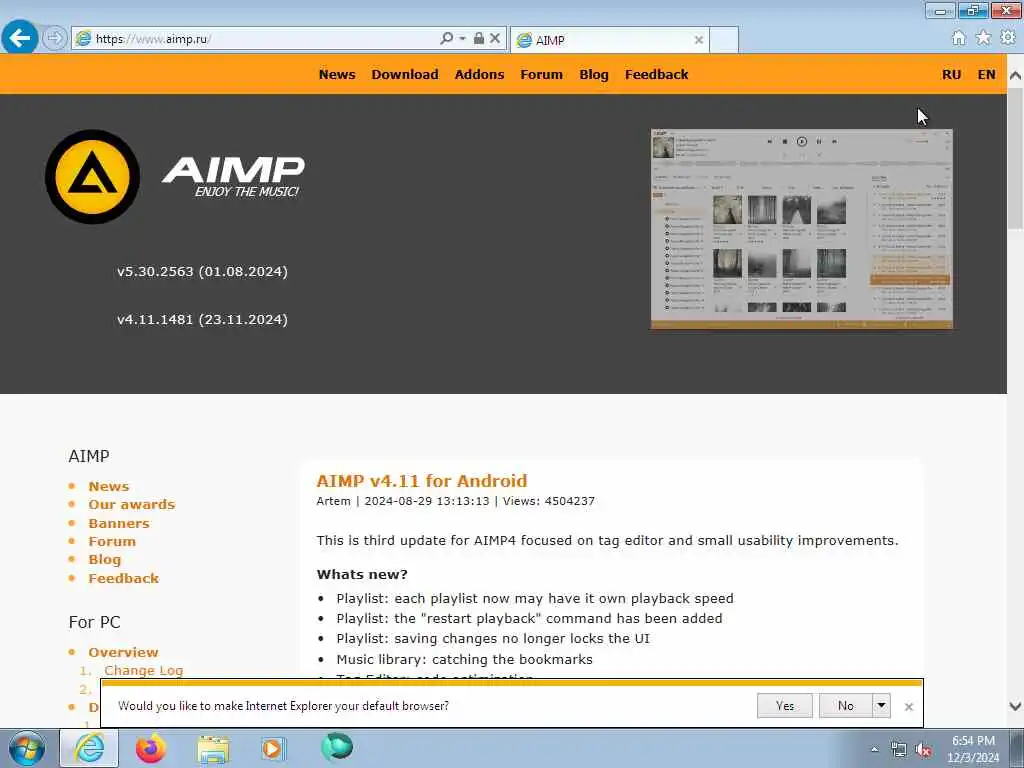Open Our awards in the sidebar
1024x768 pixels.
point(132,504)
